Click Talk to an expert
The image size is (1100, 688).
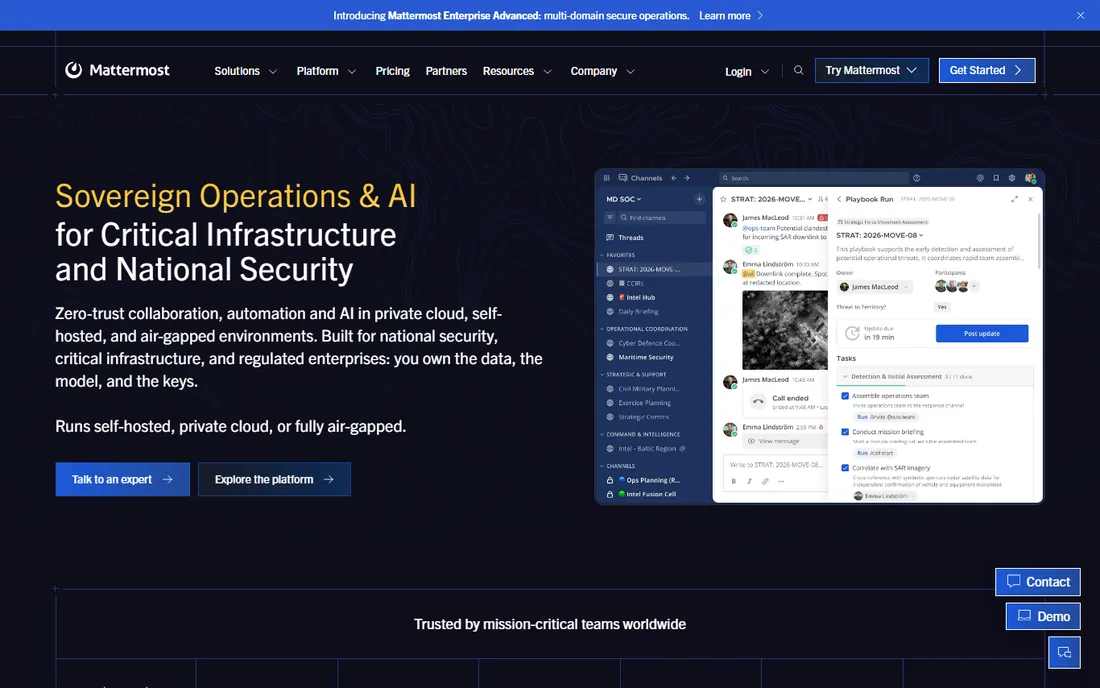tap(123, 479)
